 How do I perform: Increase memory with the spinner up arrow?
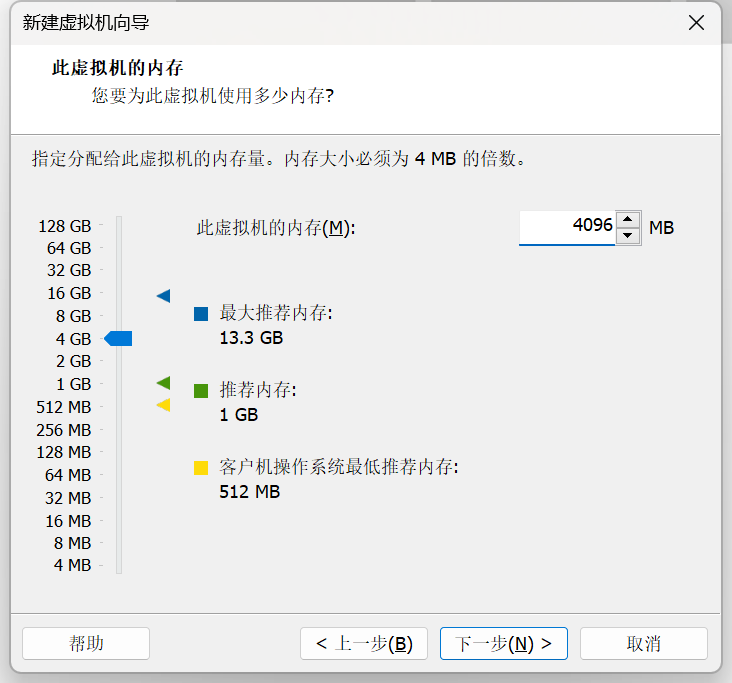[x=628, y=219]
